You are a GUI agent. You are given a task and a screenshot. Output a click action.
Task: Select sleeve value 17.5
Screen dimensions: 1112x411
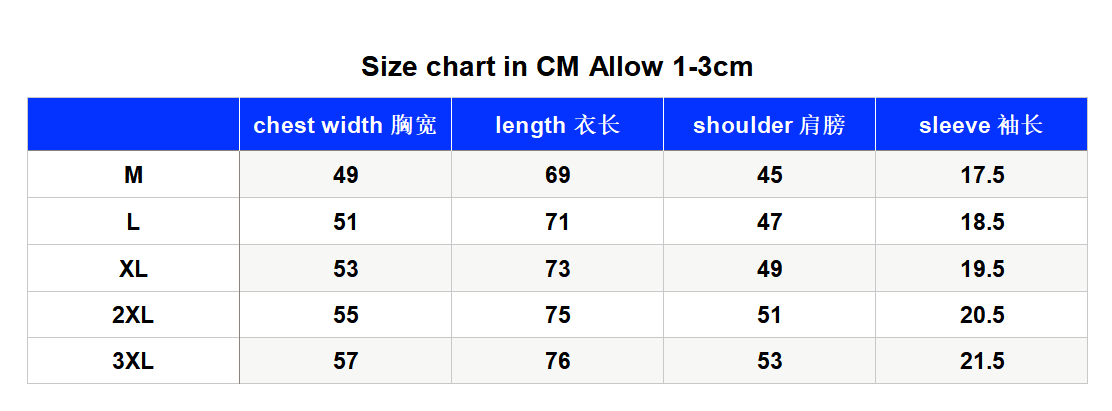[982, 175]
